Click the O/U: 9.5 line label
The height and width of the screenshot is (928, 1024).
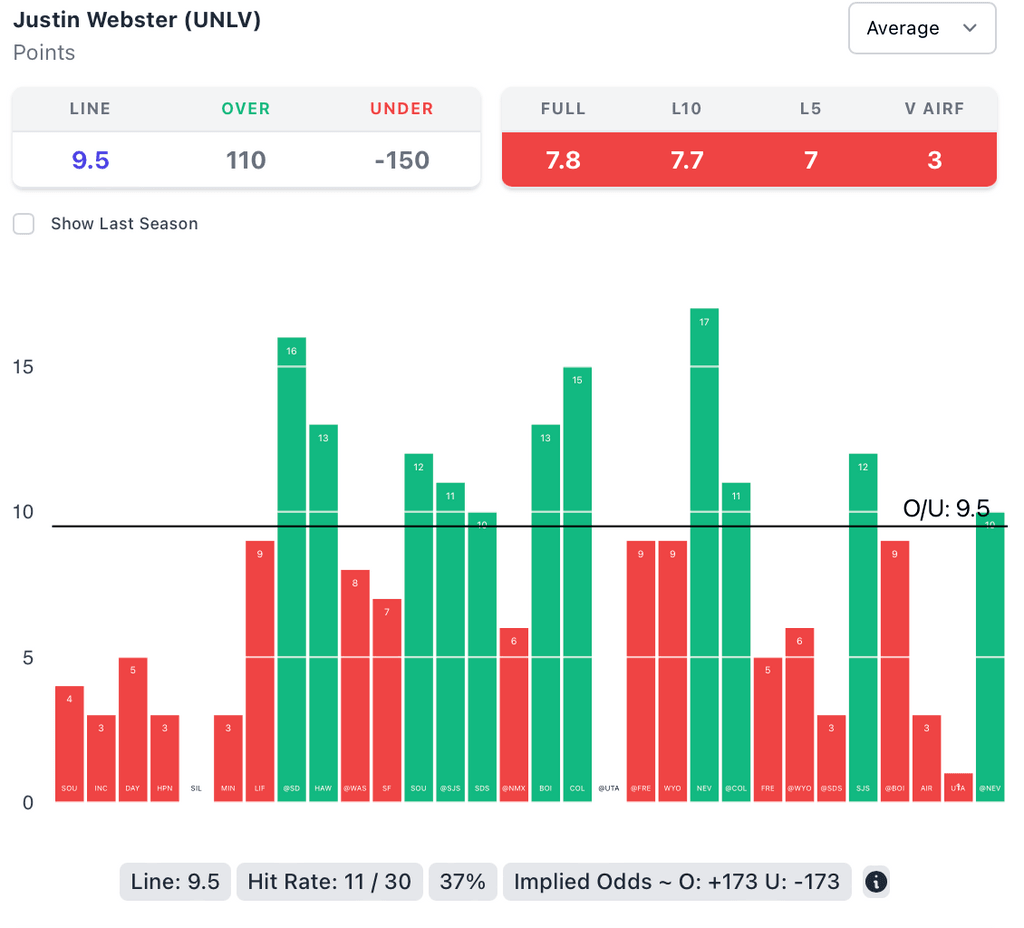(946, 508)
